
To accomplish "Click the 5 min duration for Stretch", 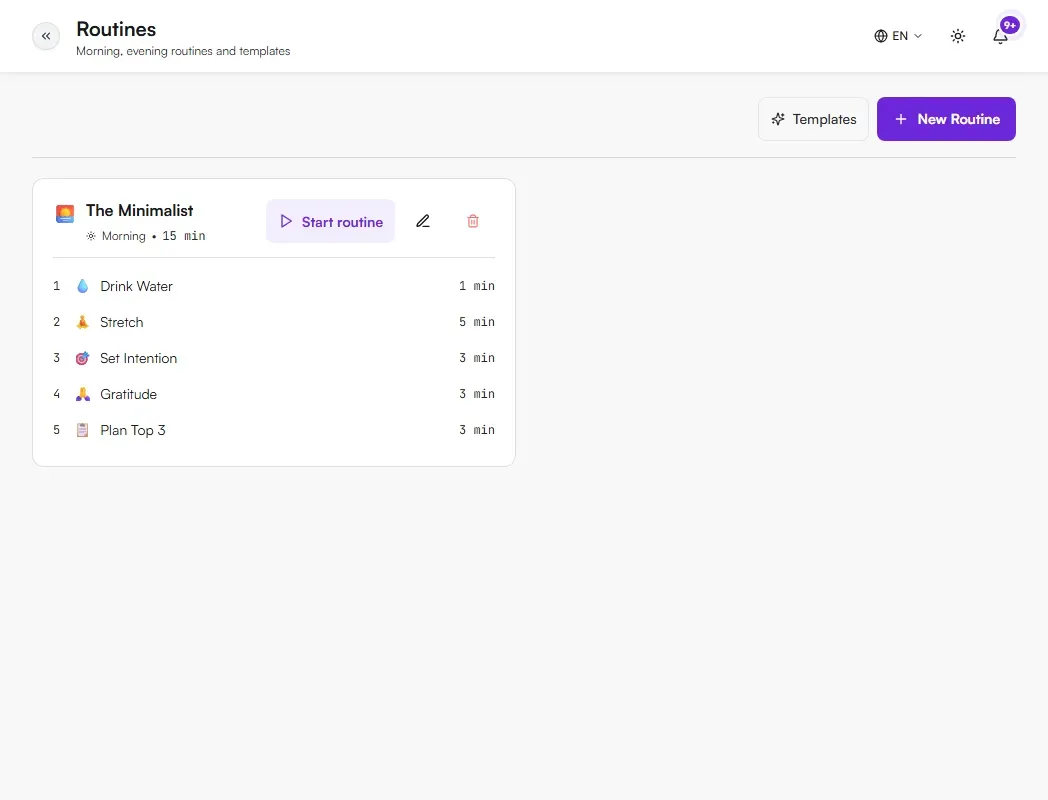I will 477,322.
